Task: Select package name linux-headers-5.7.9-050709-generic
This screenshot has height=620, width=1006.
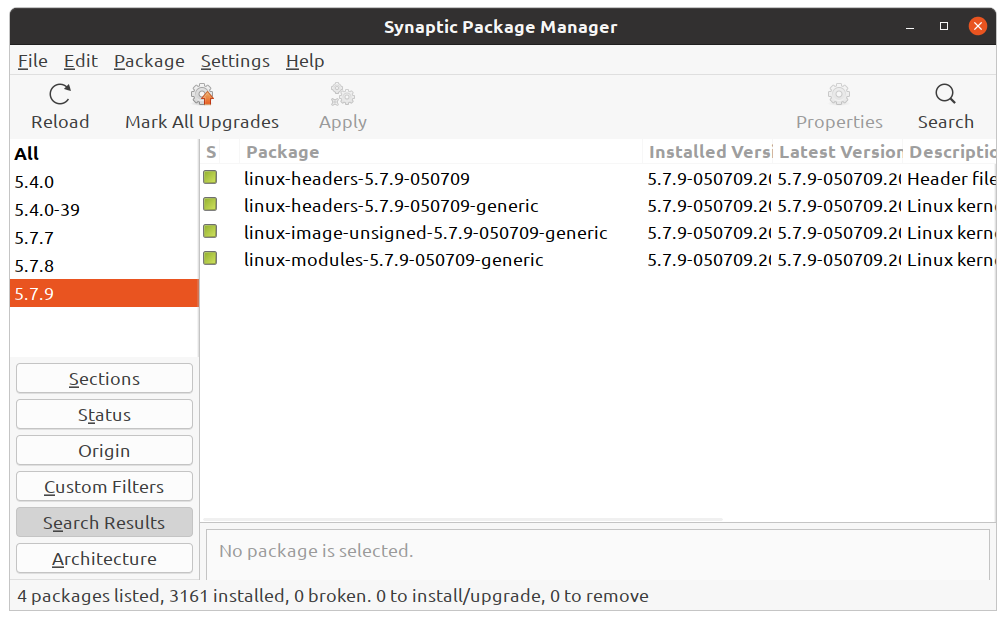Action: (391, 205)
